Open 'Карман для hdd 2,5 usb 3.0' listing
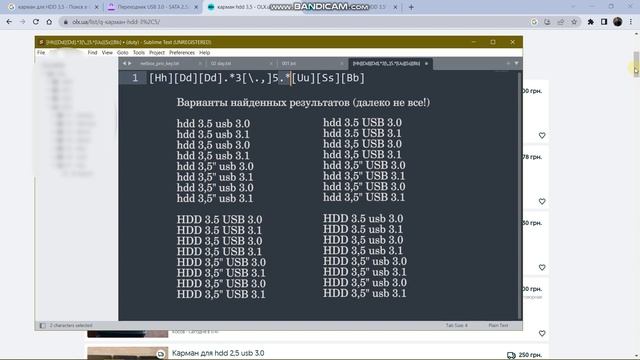 [218, 353]
